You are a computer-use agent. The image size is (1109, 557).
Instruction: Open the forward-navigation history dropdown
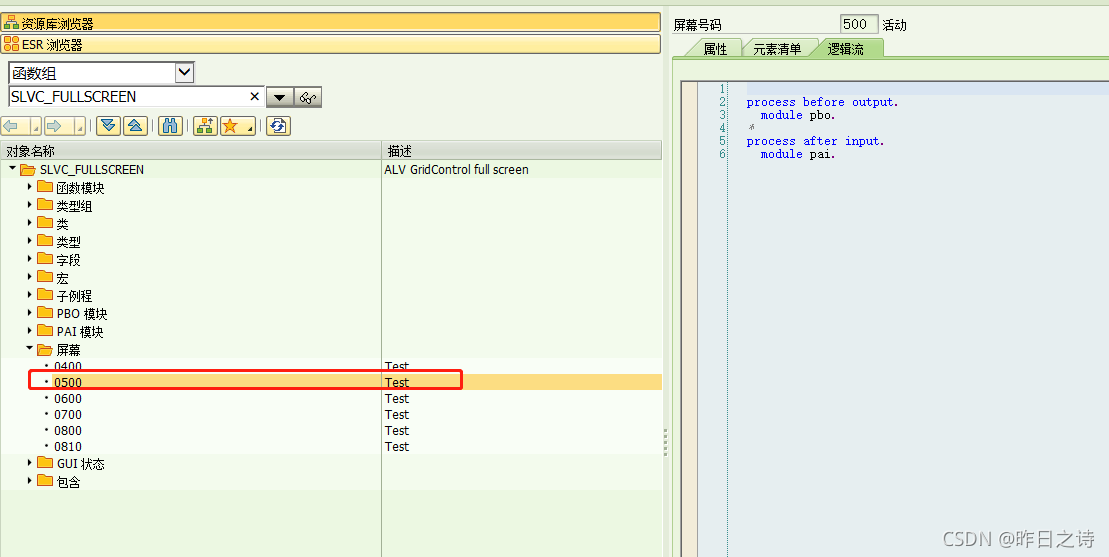pos(79,127)
